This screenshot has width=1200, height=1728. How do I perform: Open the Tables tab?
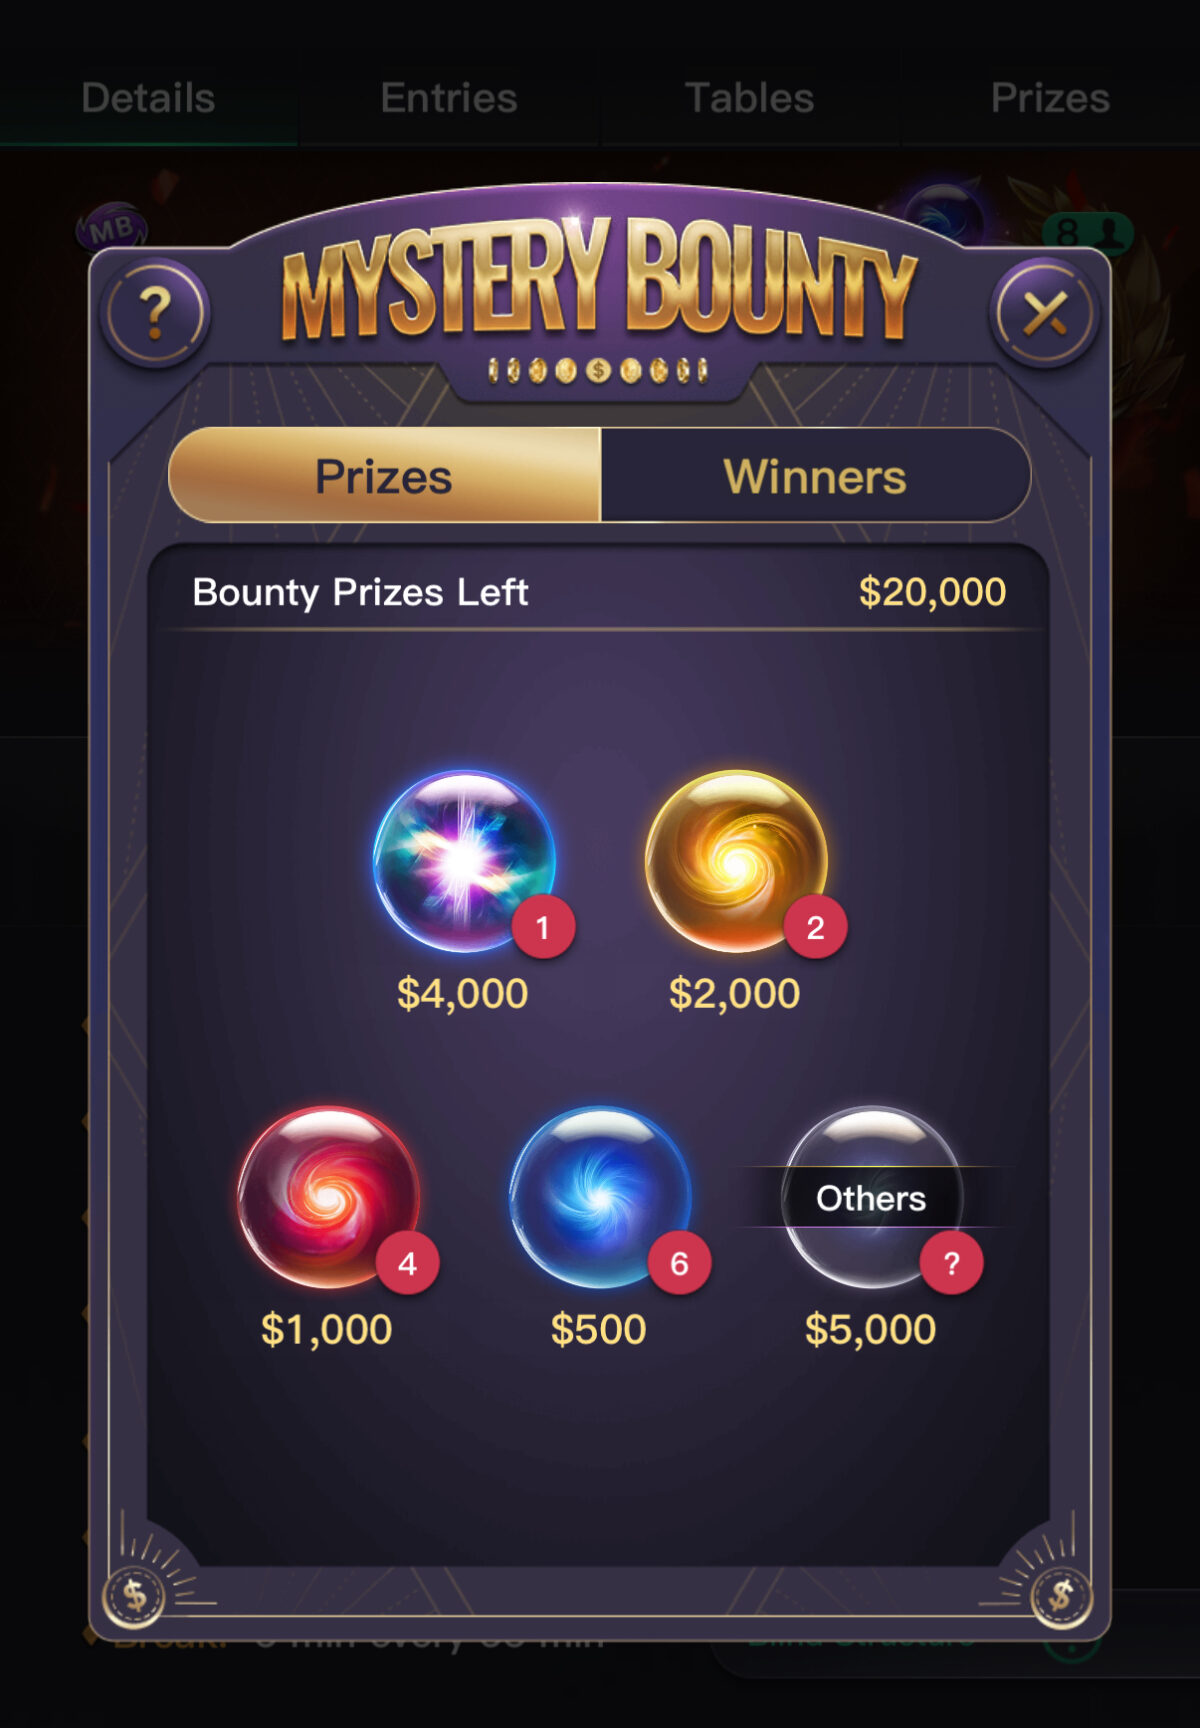749,98
